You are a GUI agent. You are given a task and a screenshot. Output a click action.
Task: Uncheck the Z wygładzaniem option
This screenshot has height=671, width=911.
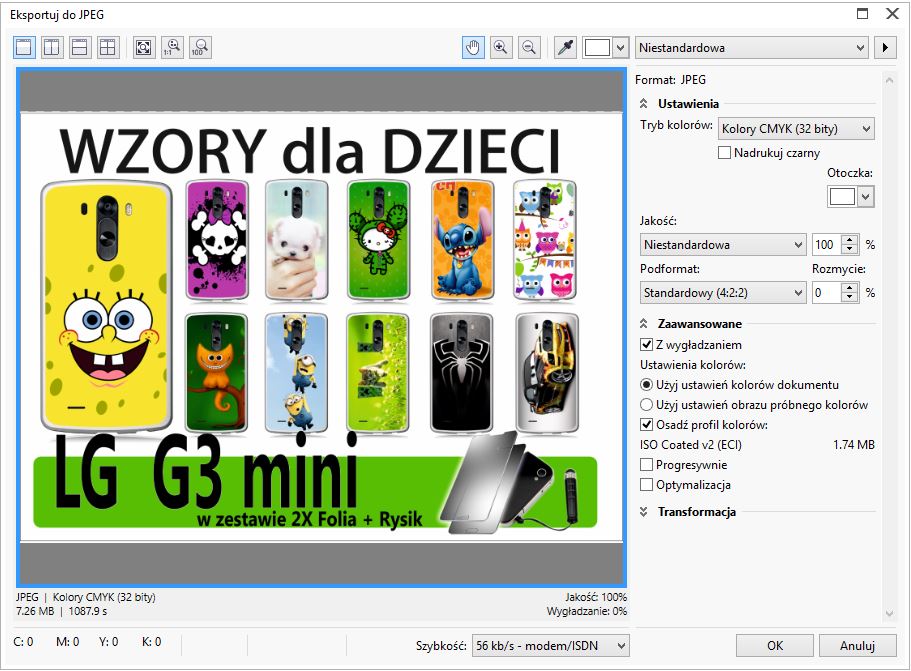[647, 345]
